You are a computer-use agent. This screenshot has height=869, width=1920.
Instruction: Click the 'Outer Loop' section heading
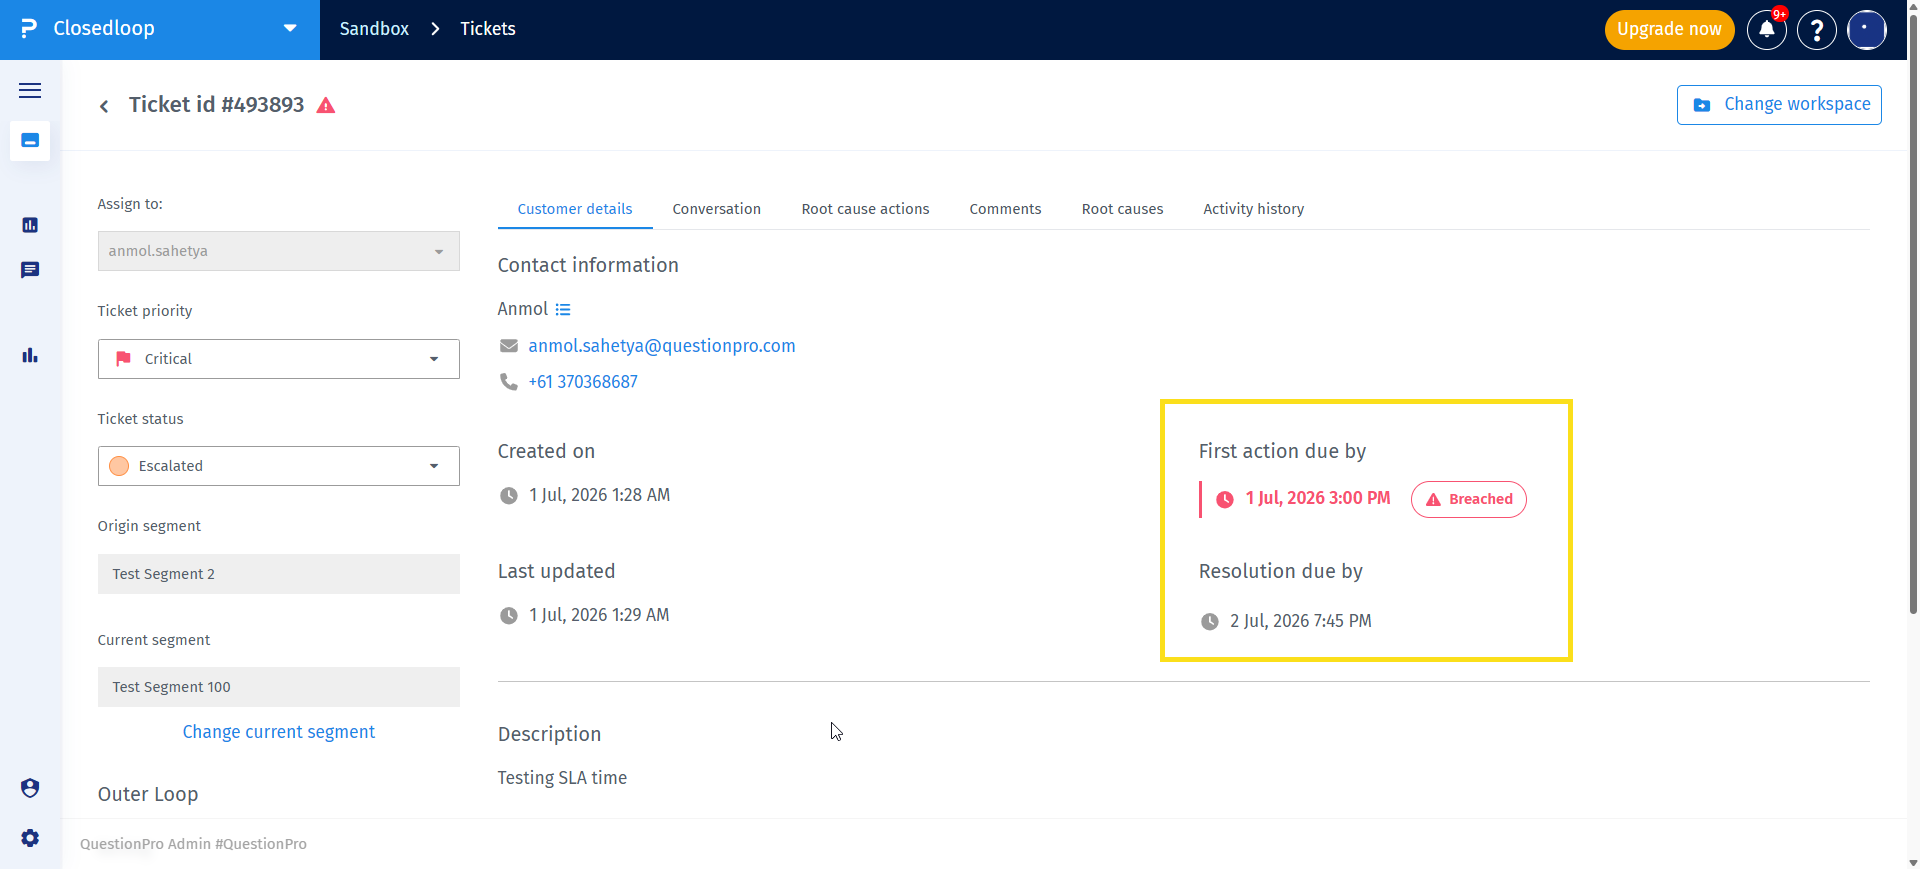point(148,794)
